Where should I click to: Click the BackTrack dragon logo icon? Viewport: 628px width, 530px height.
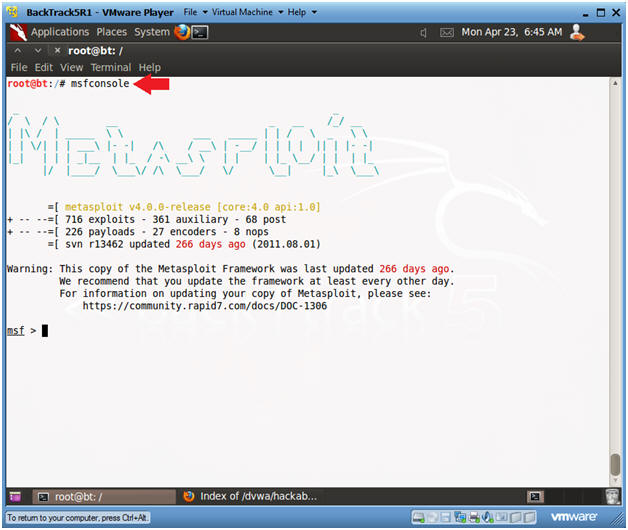tap(18, 32)
